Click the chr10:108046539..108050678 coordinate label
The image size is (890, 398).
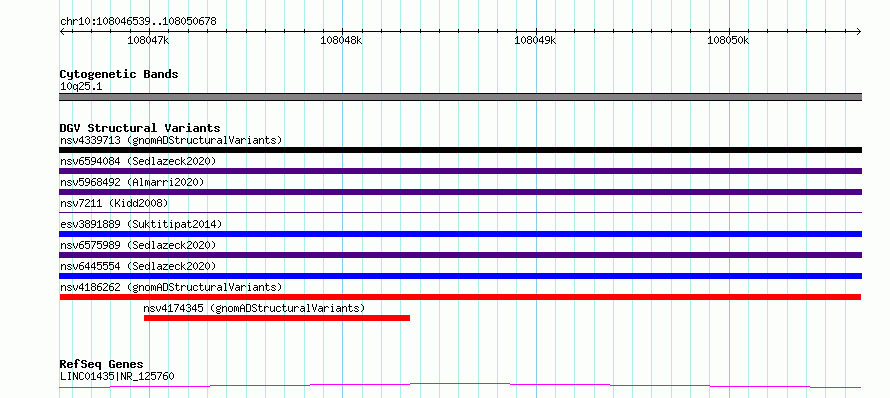[x=138, y=22]
